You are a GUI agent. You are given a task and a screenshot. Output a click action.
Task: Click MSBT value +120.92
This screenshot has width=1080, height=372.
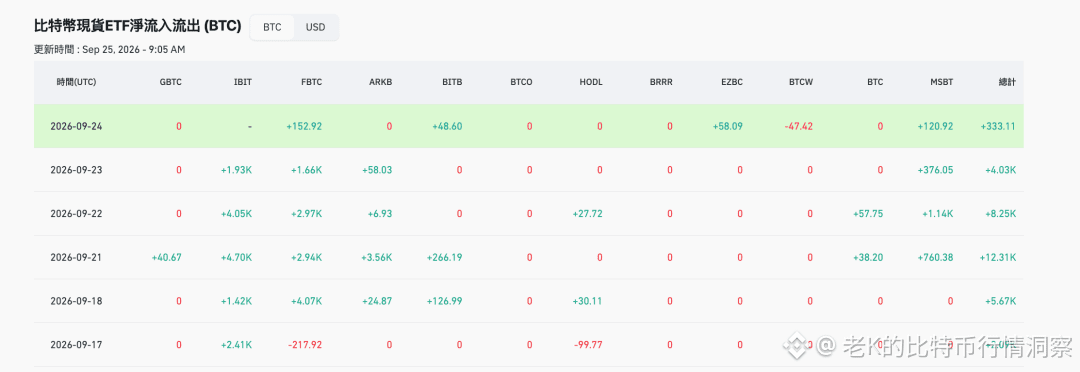pyautogui.click(x=935, y=126)
